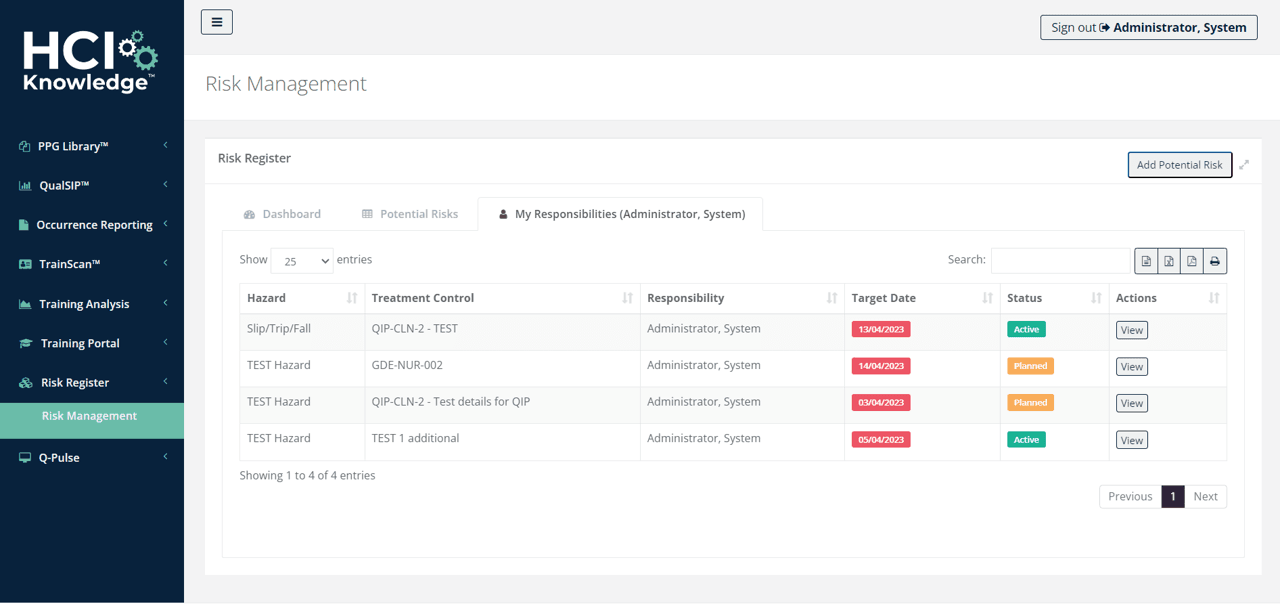1280x606 pixels.
Task: Toggle the sidebar with the hamburger button
Action: click(216, 22)
